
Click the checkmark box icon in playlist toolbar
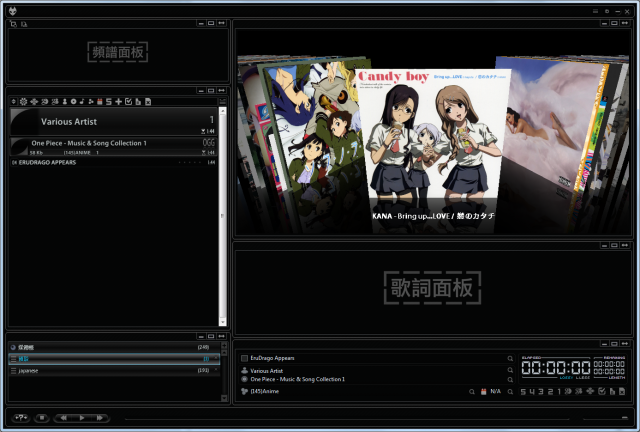coord(128,101)
